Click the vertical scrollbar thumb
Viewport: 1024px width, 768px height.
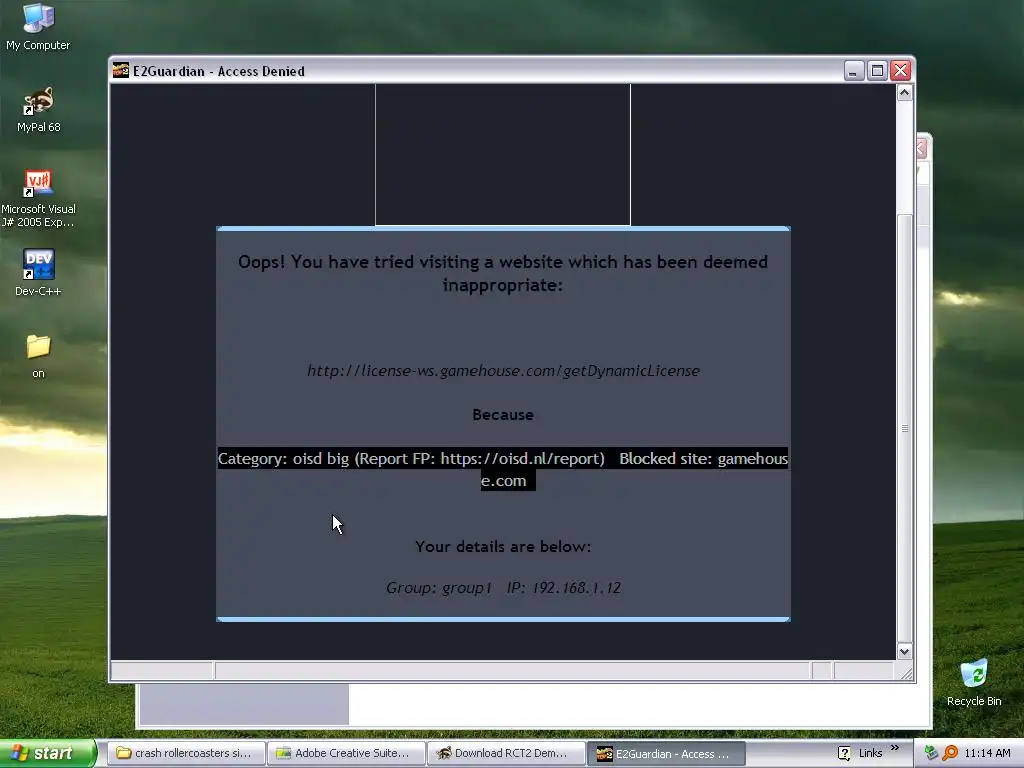(x=904, y=428)
